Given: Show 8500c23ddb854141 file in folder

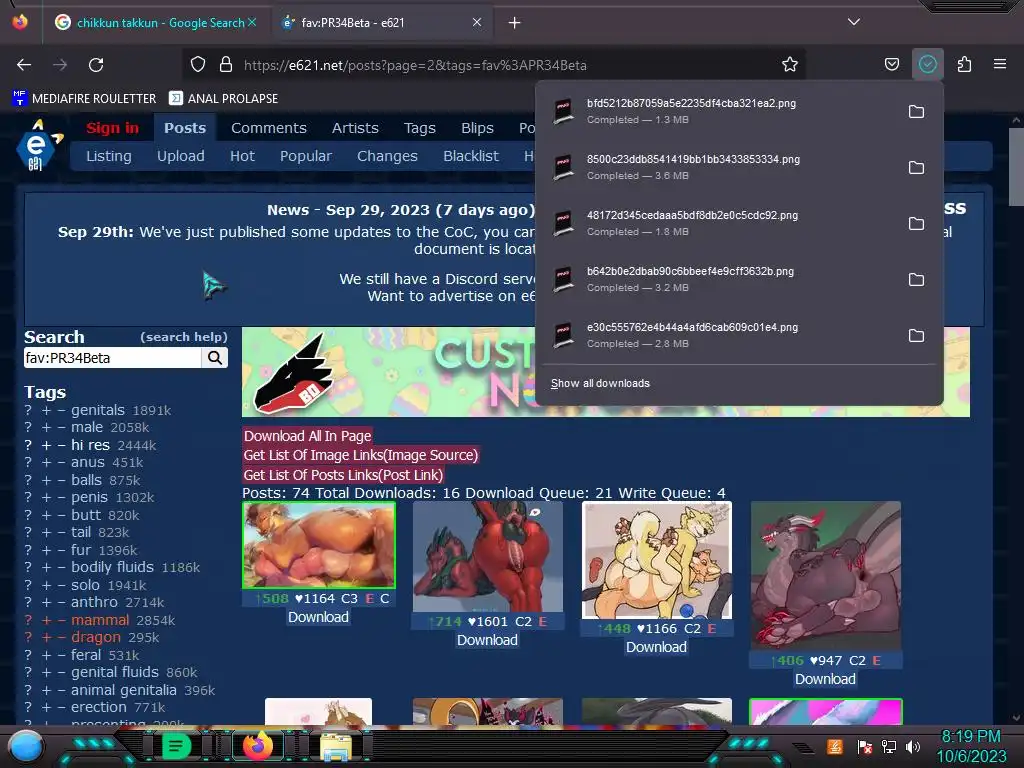Looking at the screenshot, I should (x=916, y=168).
